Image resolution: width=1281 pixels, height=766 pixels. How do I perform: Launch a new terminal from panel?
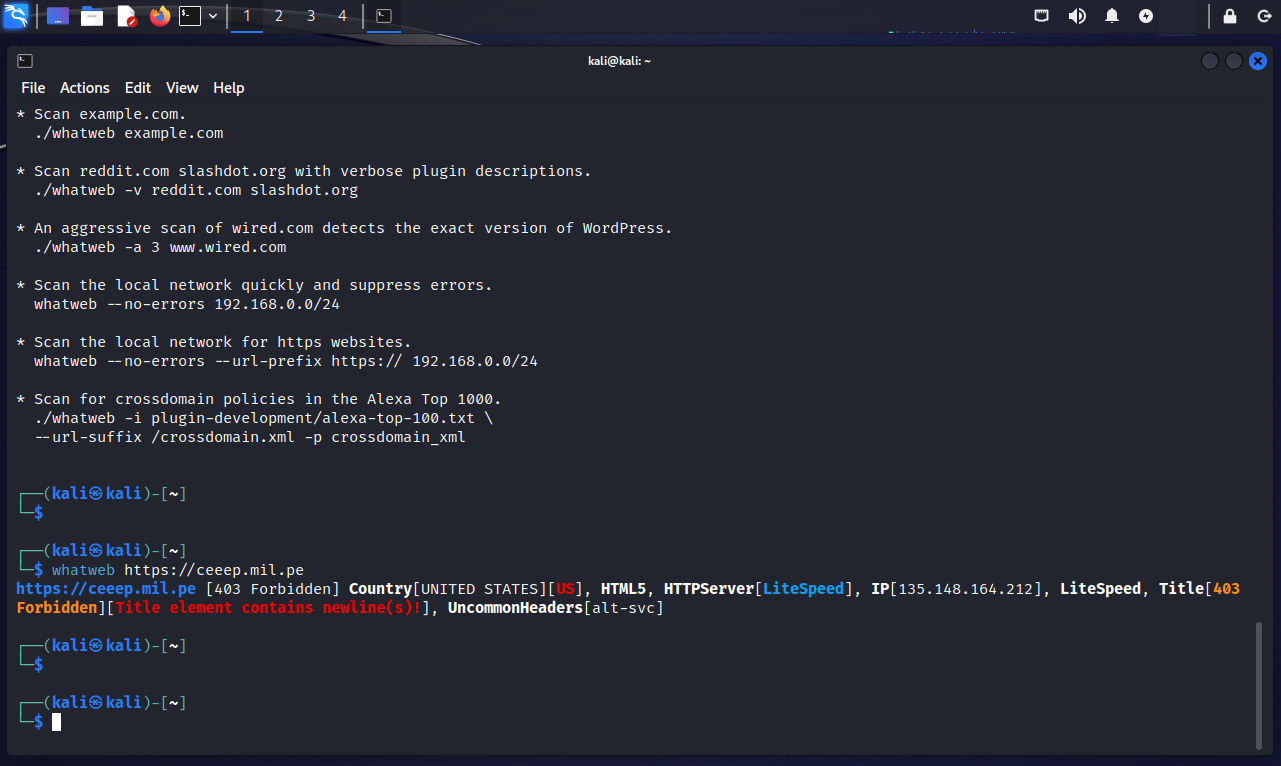coord(189,16)
